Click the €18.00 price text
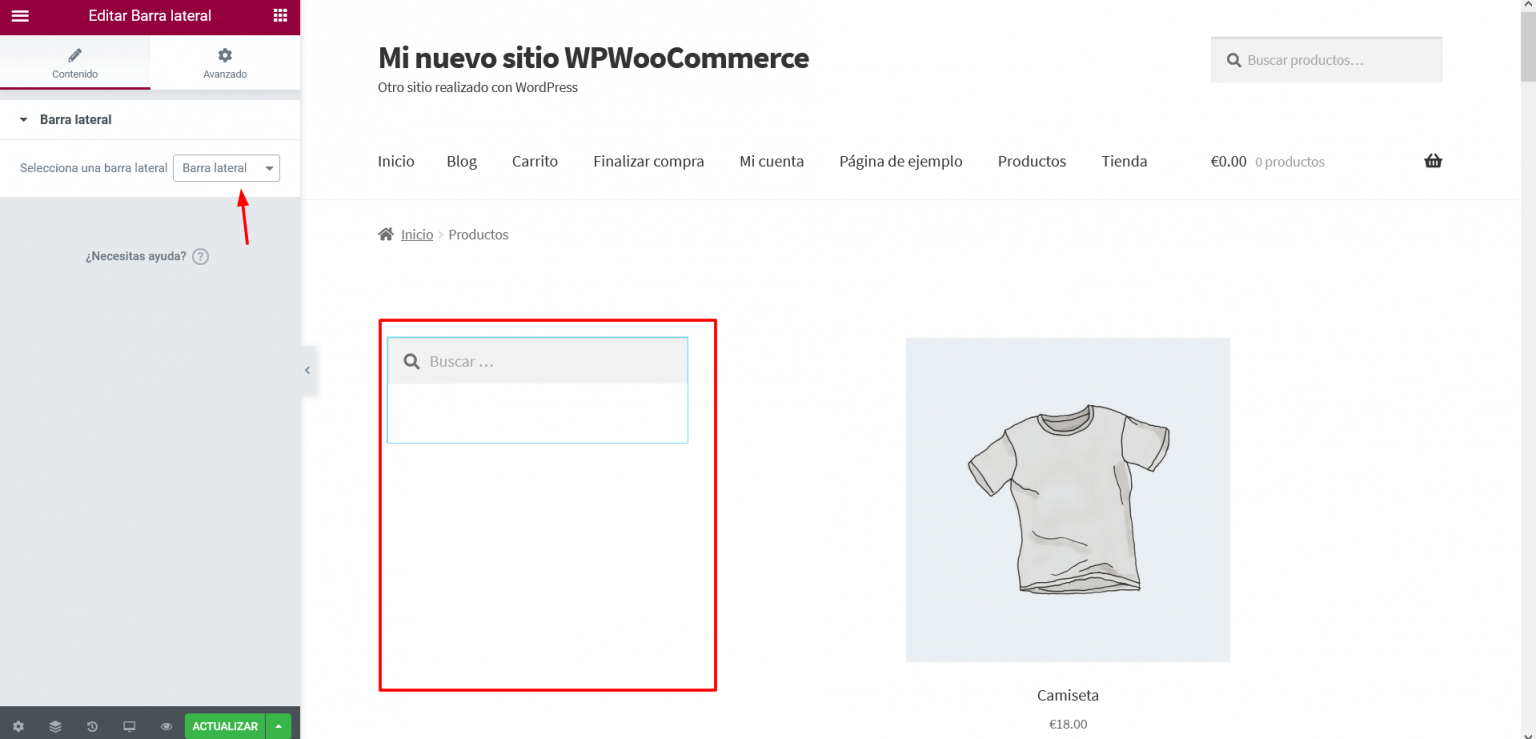The image size is (1536, 739). [x=1068, y=724]
